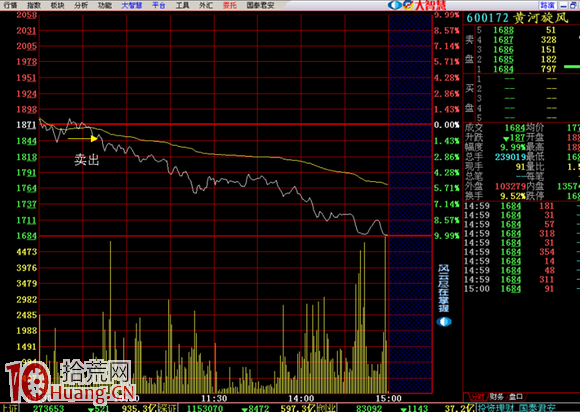Select the 15:00 tick row volume 91
580x412 pixels.
tap(522, 289)
